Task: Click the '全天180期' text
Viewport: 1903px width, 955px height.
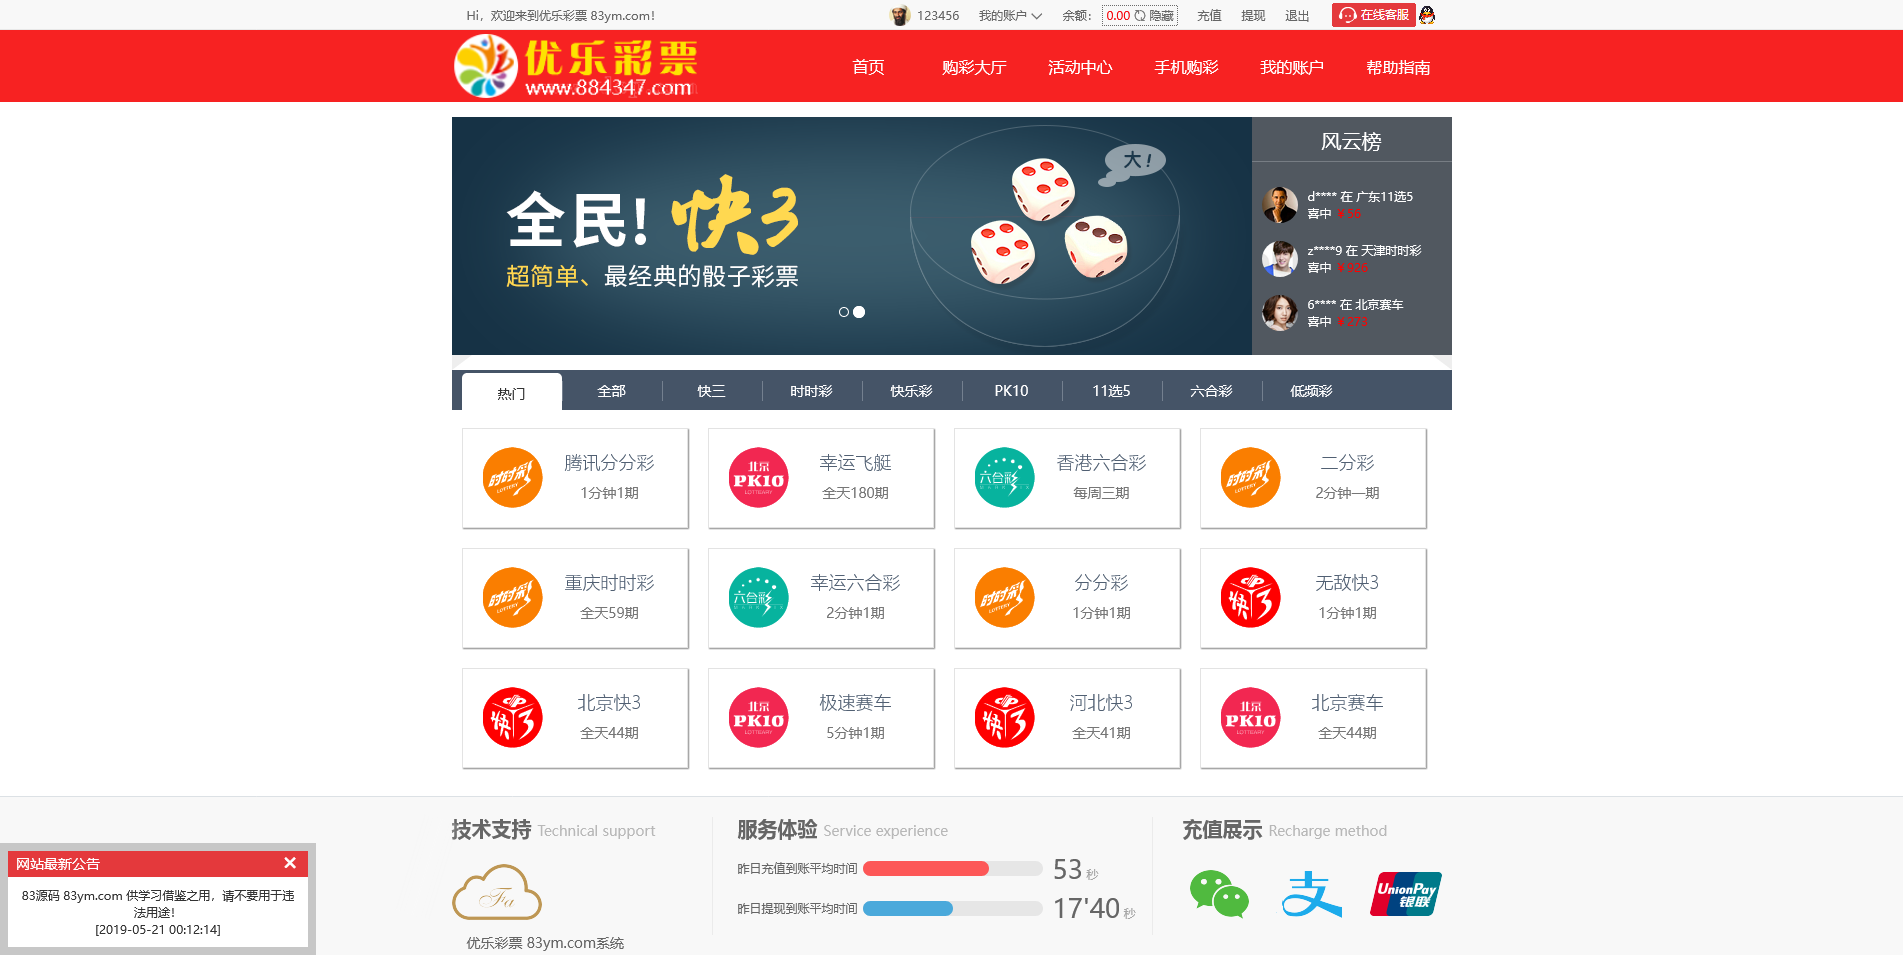Action: coord(855,493)
